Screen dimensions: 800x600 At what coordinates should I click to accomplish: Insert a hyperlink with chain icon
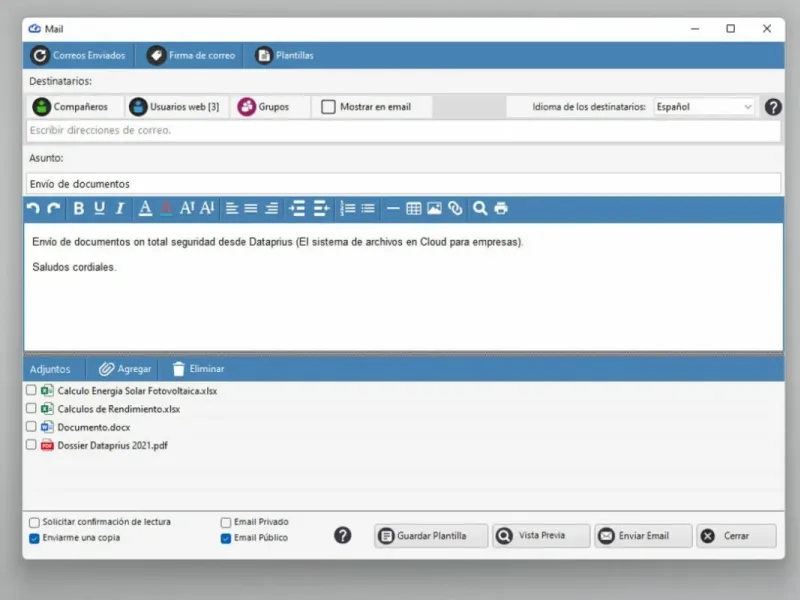tap(455, 208)
